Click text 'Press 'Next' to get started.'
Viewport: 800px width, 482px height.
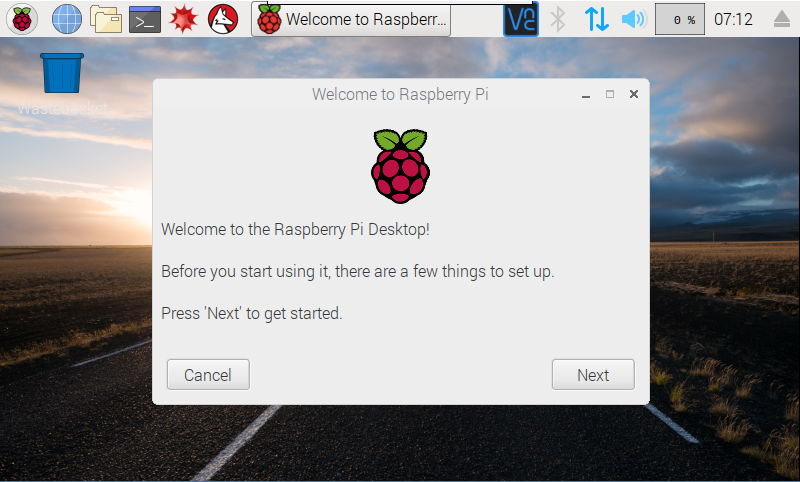252,313
